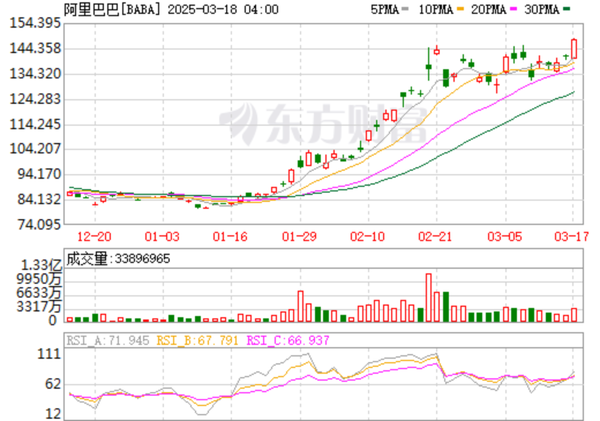Click the last red candlestick on the right
The width and height of the screenshot is (600, 421).
[x=574, y=49]
